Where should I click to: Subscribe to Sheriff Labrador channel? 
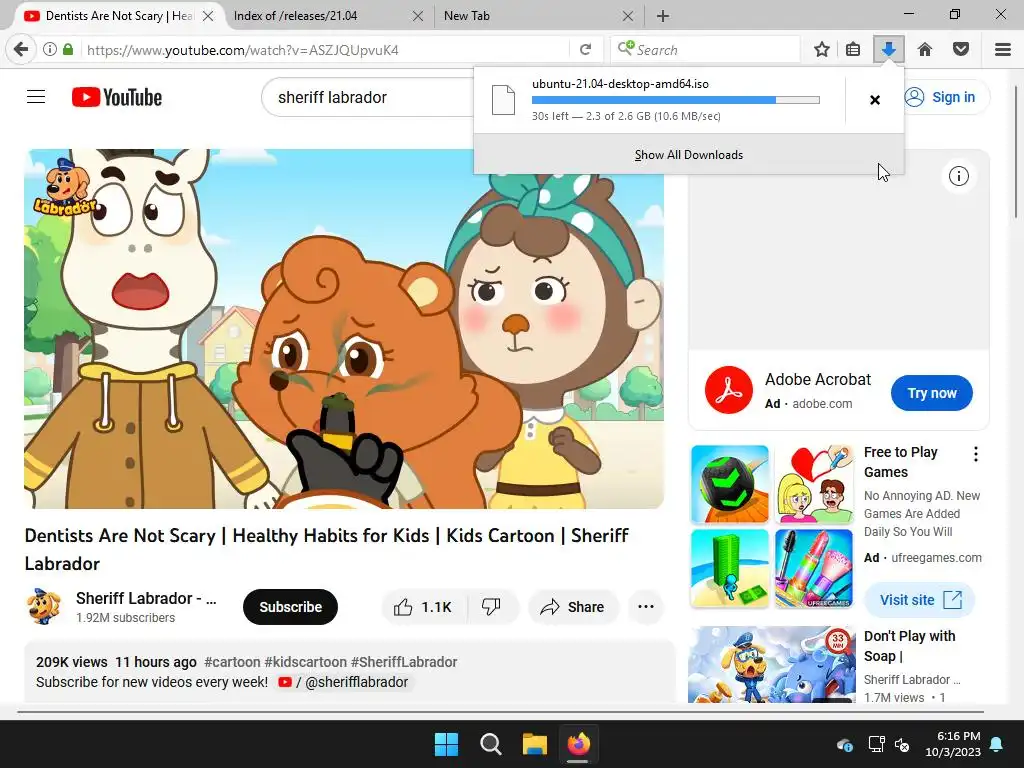[291, 607]
